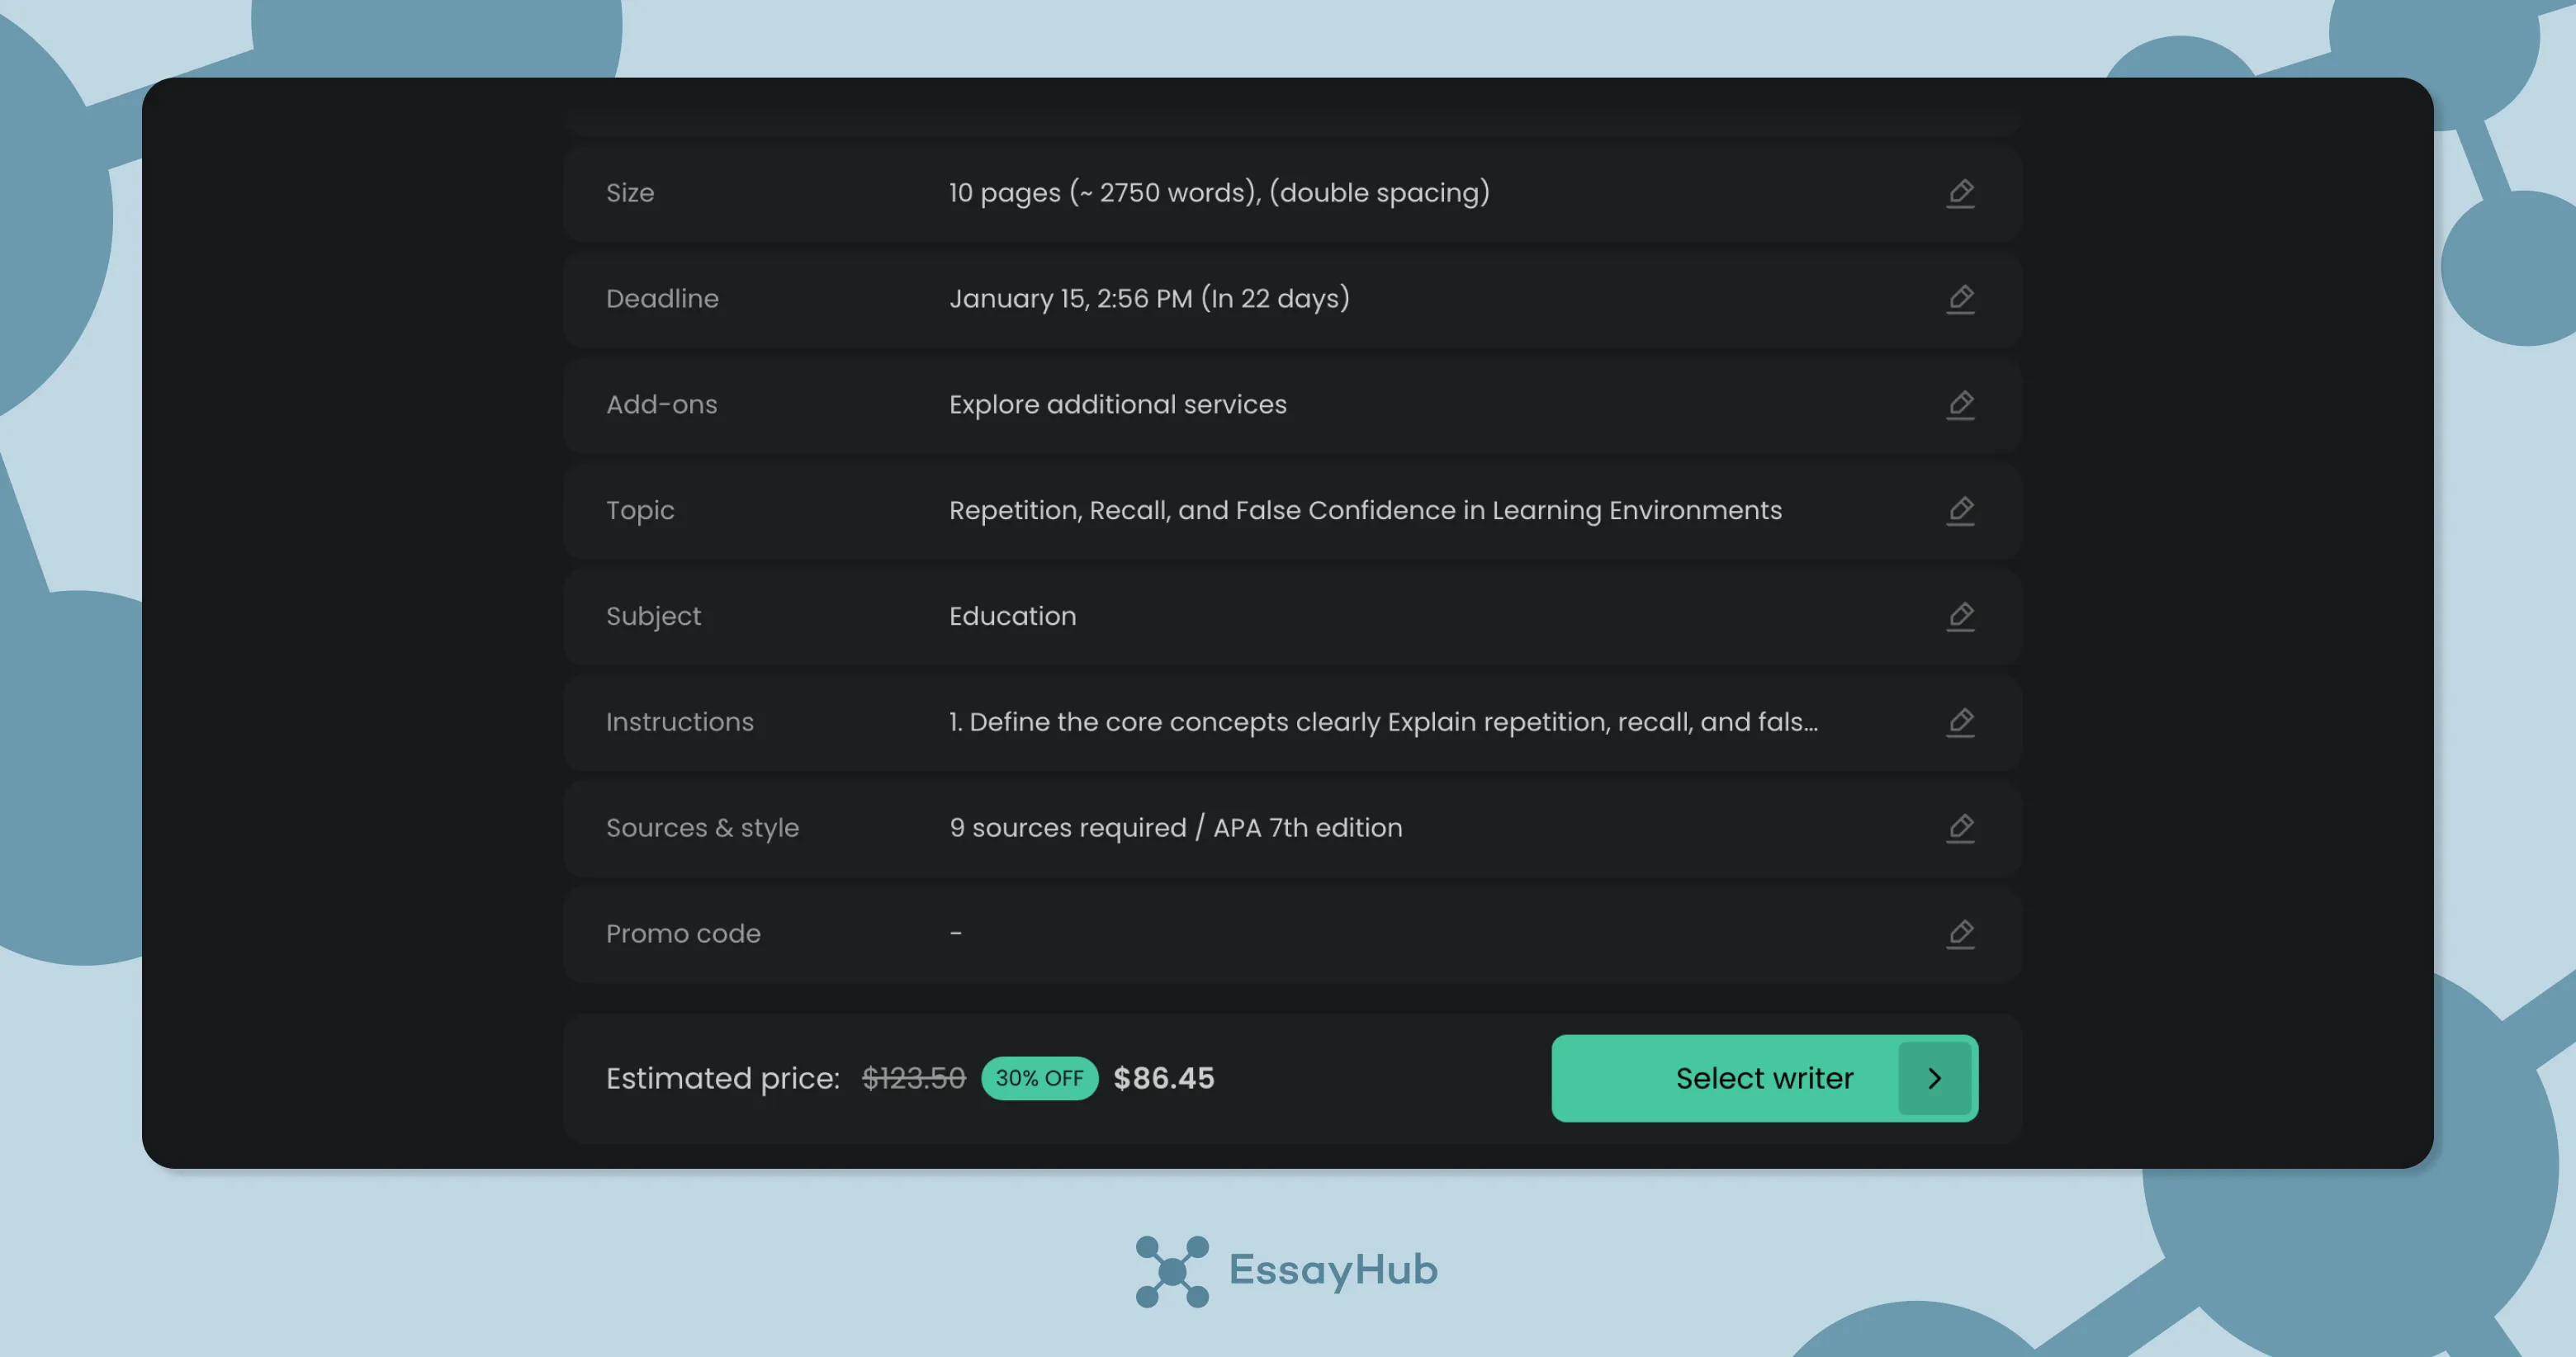
Task: Edit the Subject field using pencil icon
Action: click(x=1960, y=616)
